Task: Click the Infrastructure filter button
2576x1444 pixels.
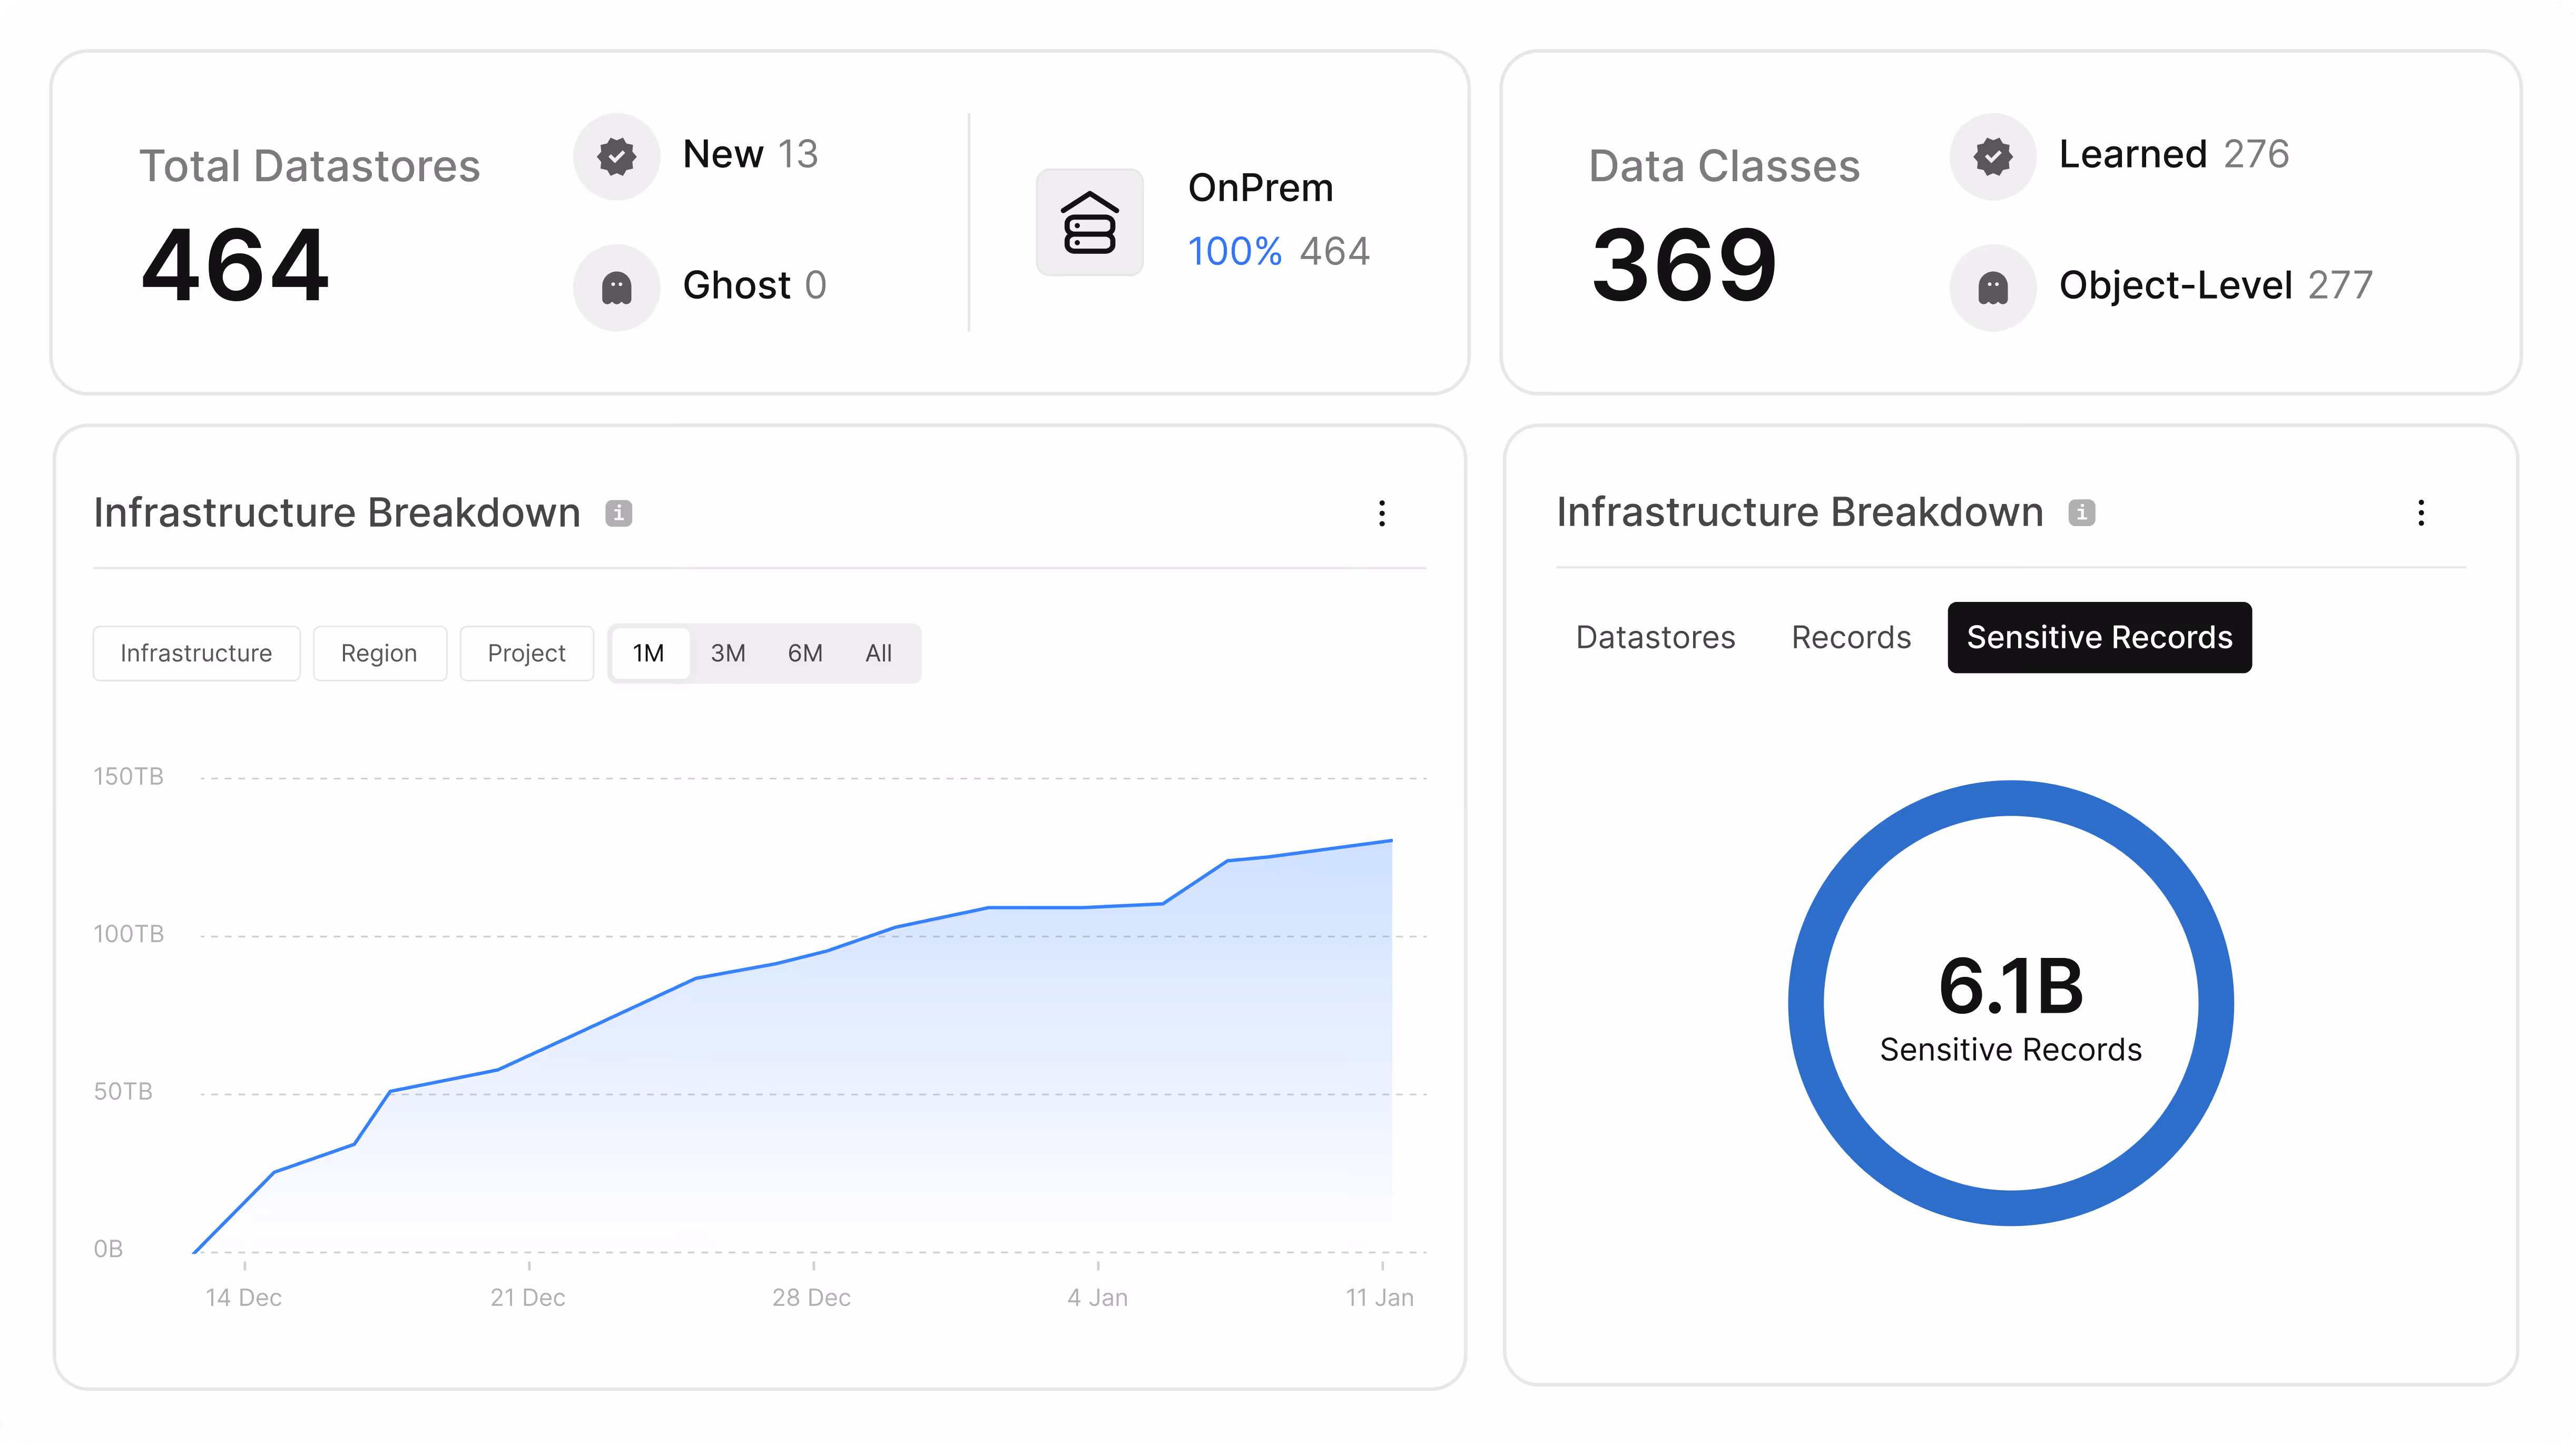Action: pos(196,653)
